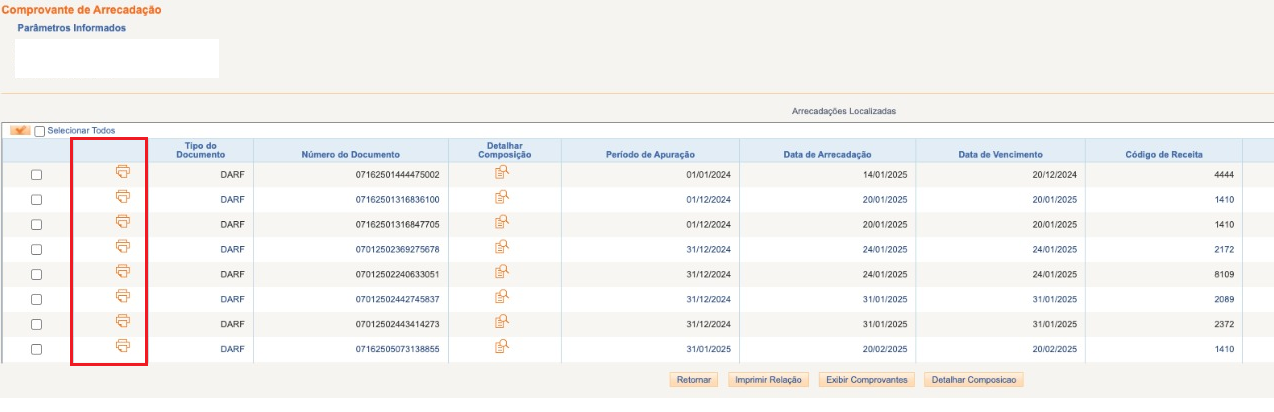Click the print icon for document 07162505073138855
The image size is (1274, 412).
coord(123,346)
